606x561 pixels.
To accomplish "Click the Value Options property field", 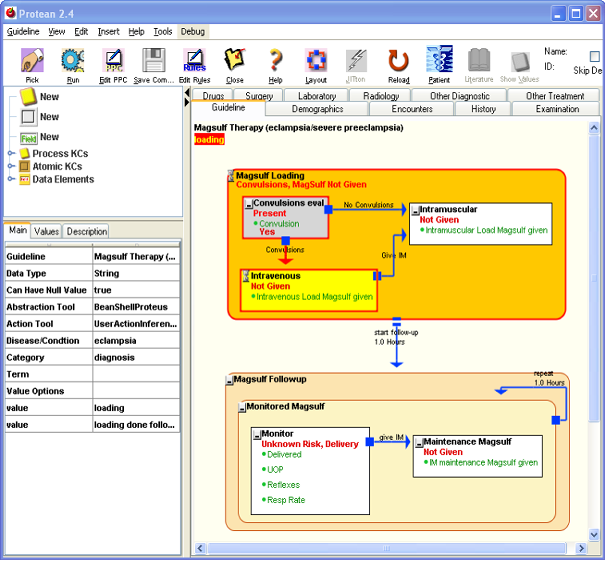I will [136, 391].
